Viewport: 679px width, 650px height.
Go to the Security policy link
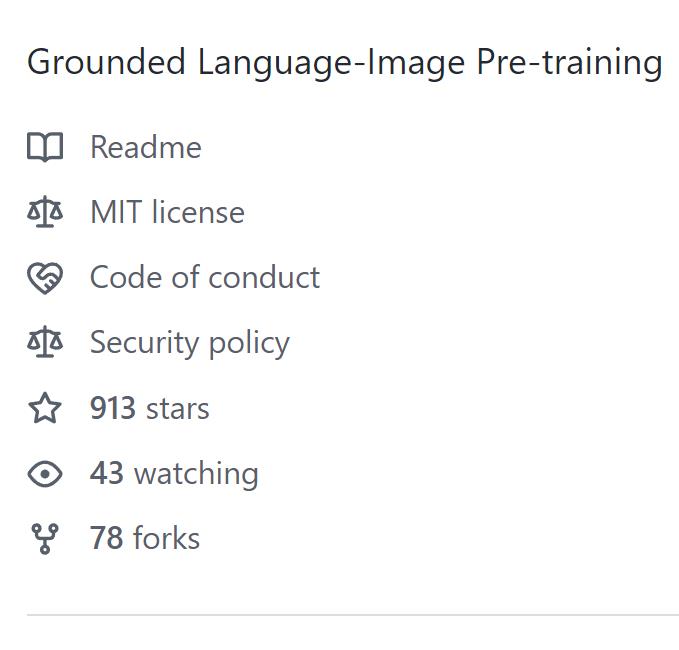tap(190, 343)
